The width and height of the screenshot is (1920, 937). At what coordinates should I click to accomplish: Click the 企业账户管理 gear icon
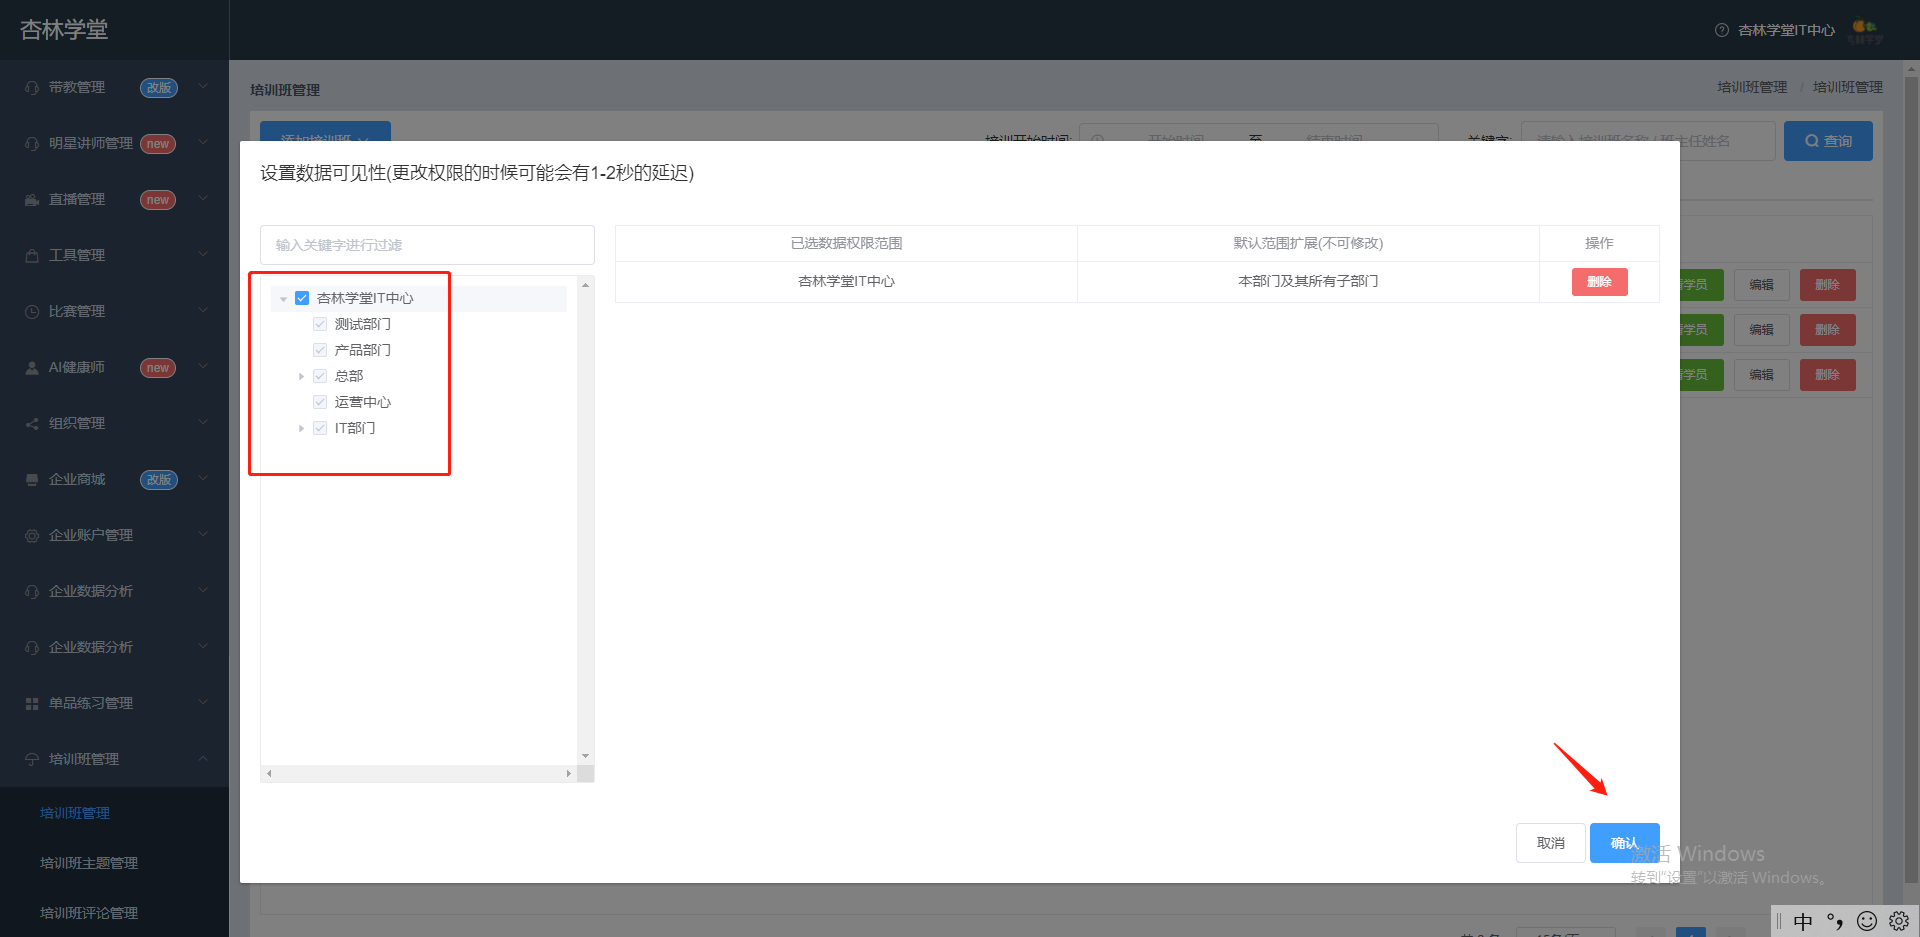(32, 536)
